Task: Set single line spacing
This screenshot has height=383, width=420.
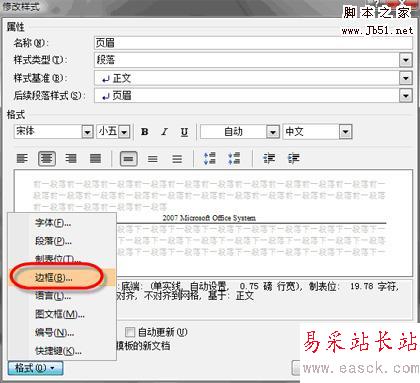Action: (x=128, y=159)
